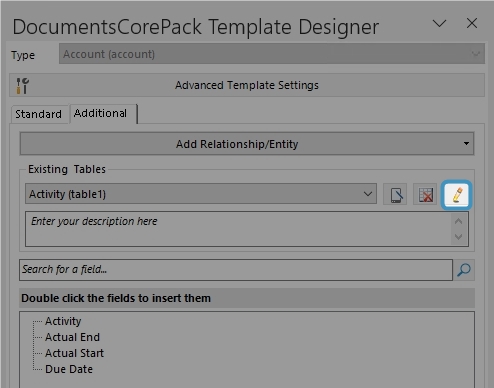Switch to the Standard tab
Viewport: 494px width, 388px height.
tap(39, 114)
